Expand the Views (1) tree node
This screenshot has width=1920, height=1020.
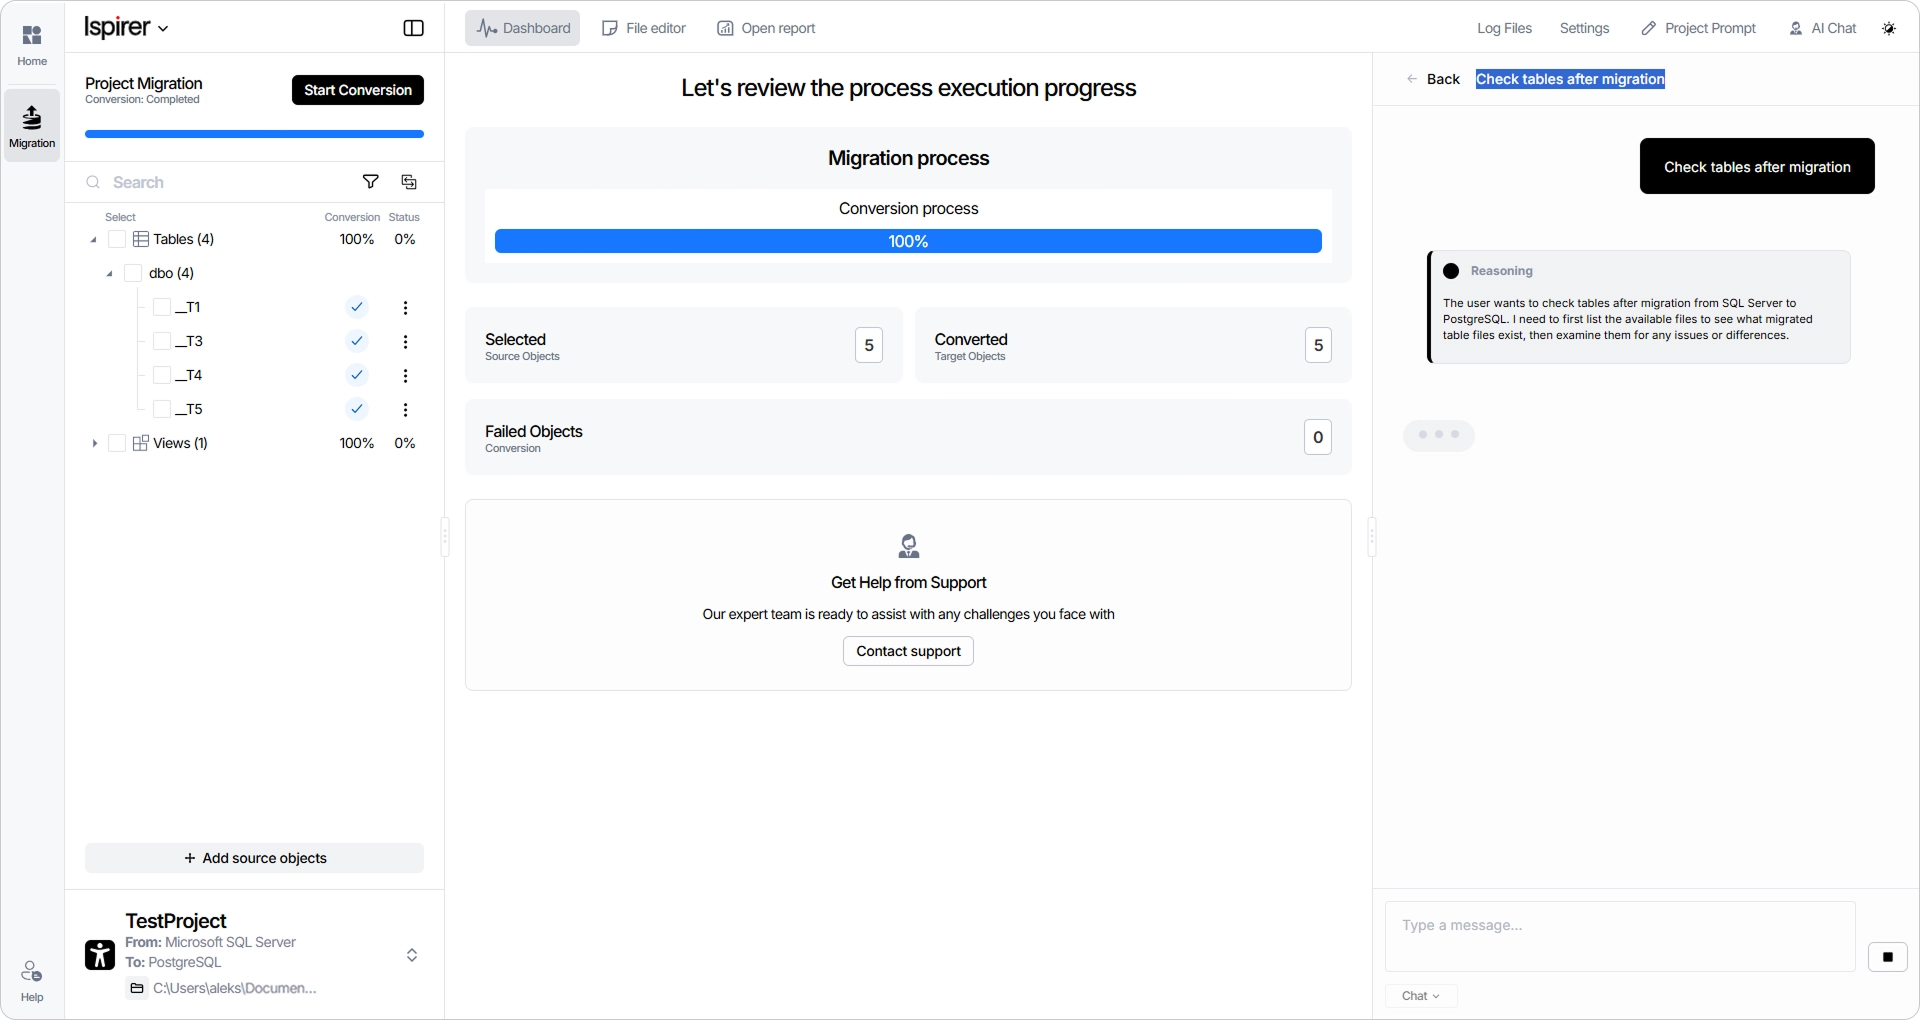(94, 443)
